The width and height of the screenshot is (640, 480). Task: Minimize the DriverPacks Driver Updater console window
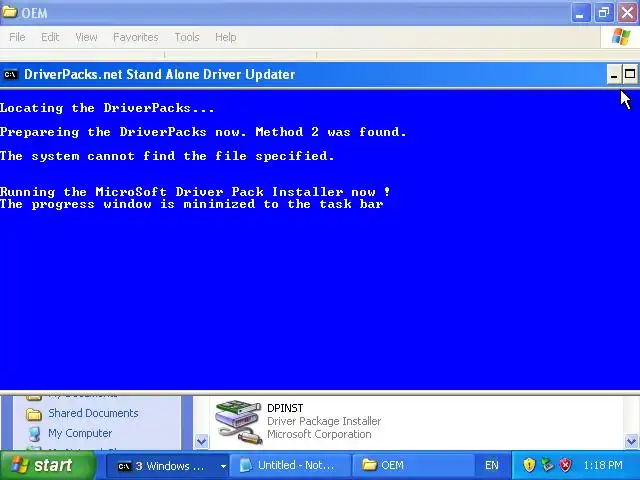pyautogui.click(x=614, y=74)
